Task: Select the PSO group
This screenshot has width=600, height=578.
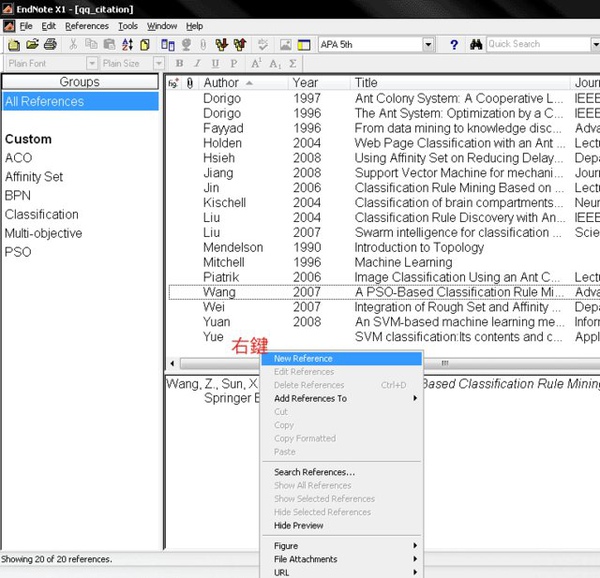Action: point(18,252)
